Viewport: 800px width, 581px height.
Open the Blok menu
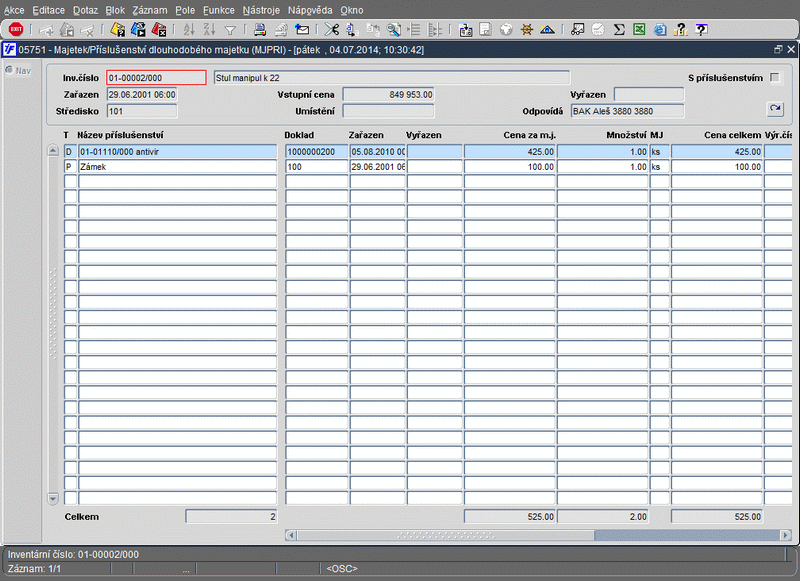[115, 10]
